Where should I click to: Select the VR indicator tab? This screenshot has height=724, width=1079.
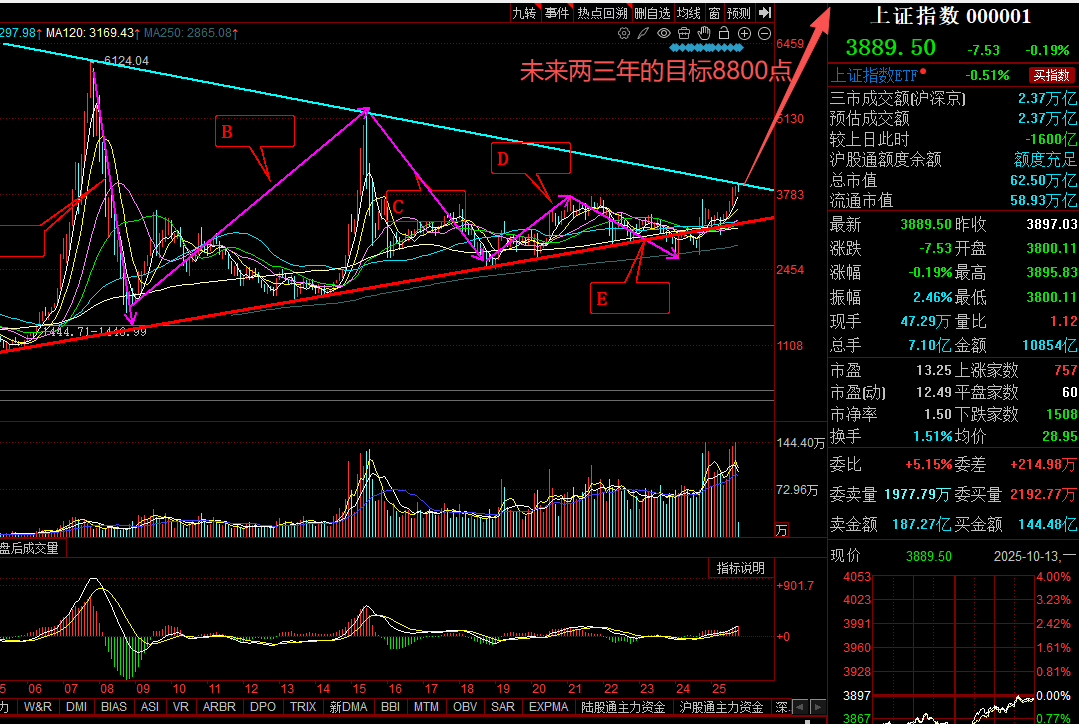coord(180,707)
